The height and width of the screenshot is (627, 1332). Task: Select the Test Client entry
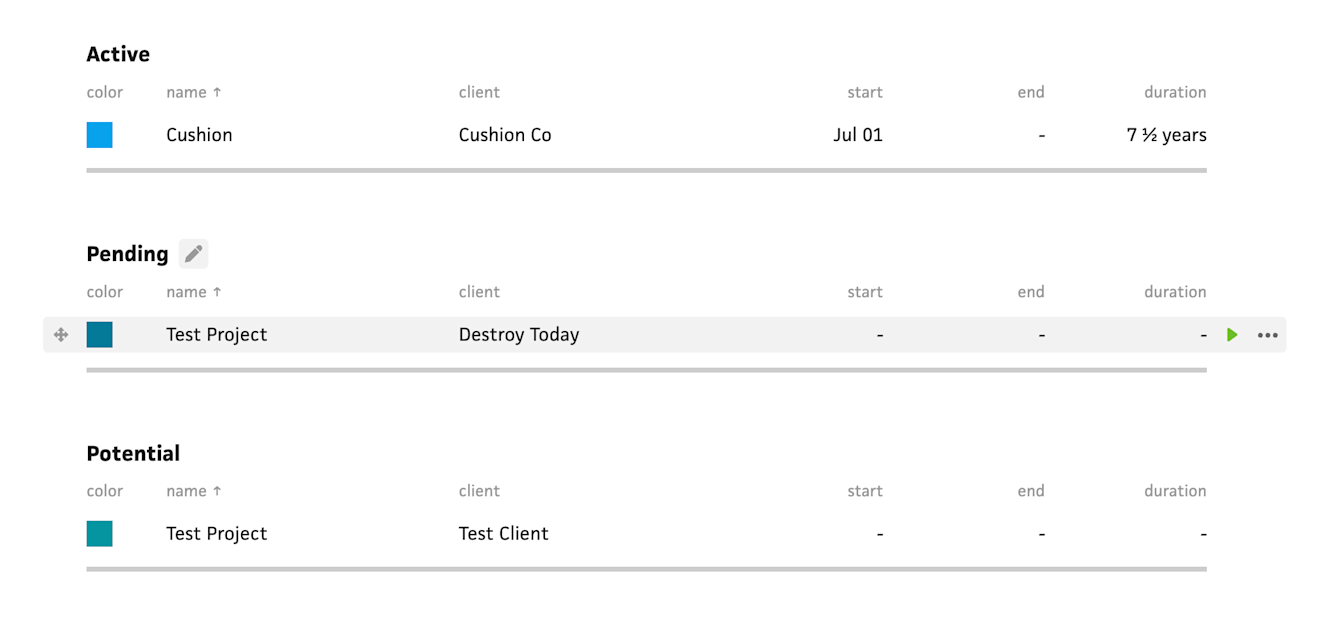pyautogui.click(x=503, y=534)
